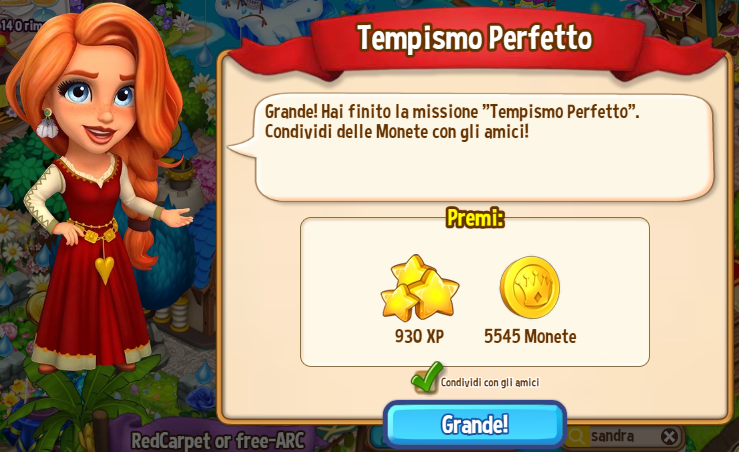
Task: Click the character's white shell earring
Action: [x=47, y=124]
